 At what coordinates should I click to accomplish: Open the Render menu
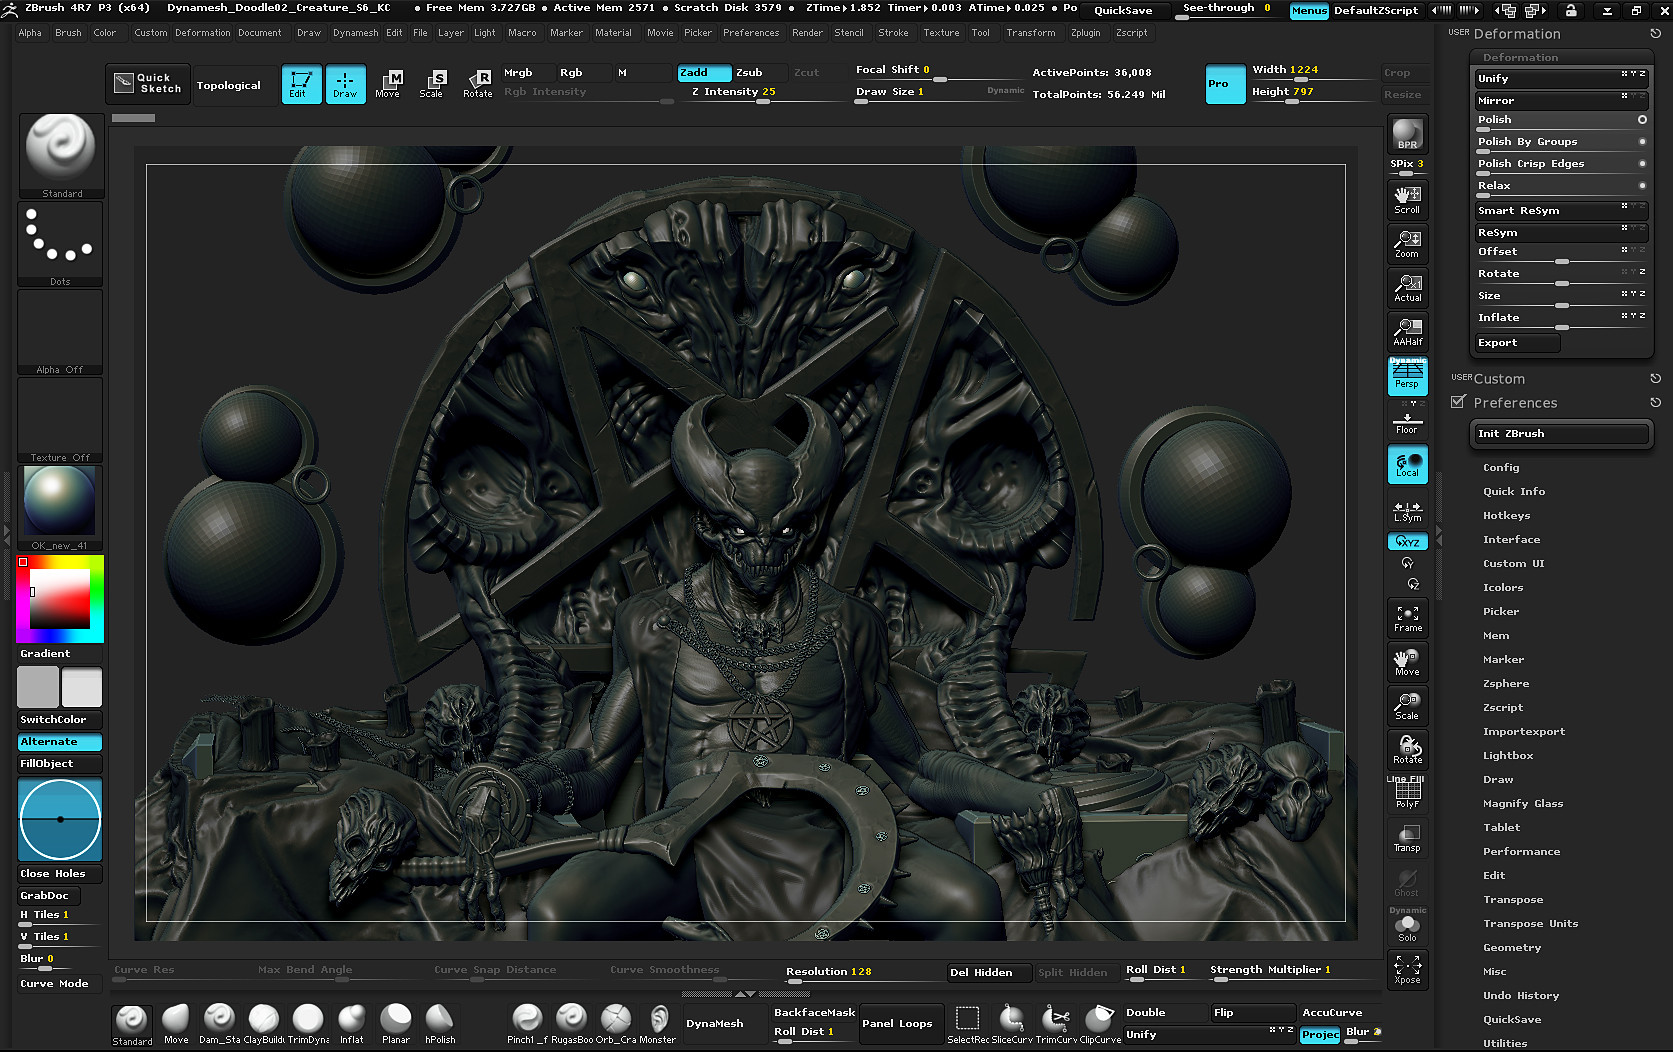pyautogui.click(x=807, y=33)
